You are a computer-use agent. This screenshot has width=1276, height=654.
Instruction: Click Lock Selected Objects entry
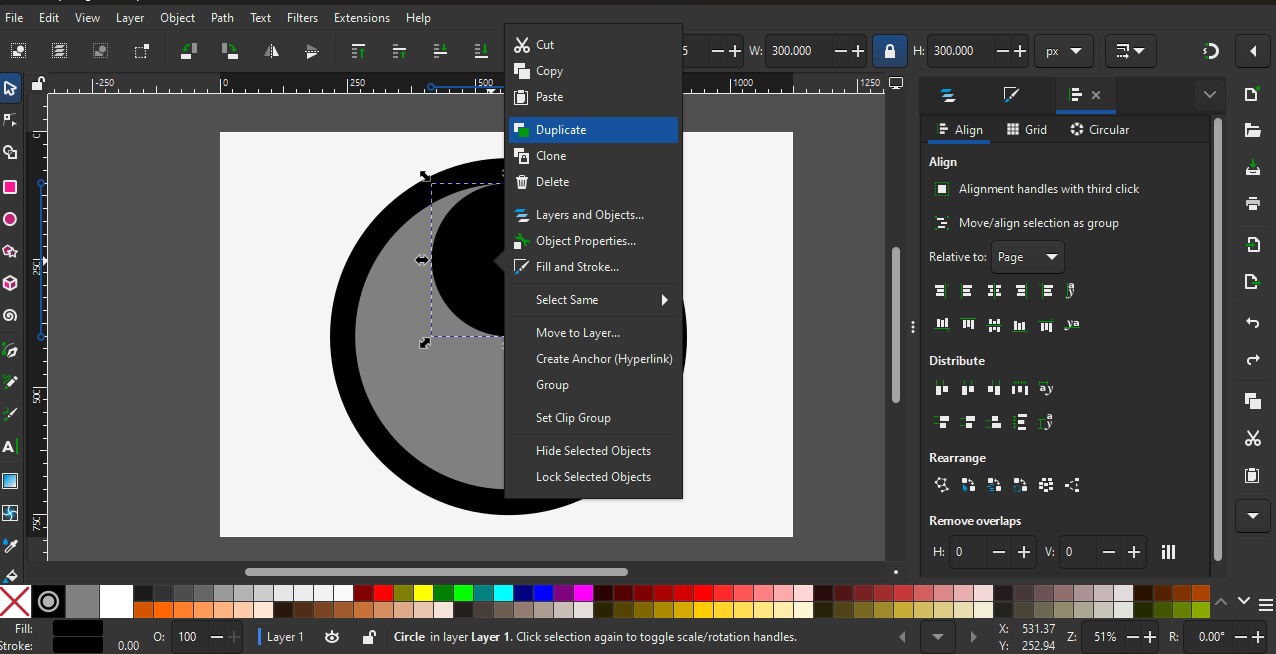coord(593,477)
